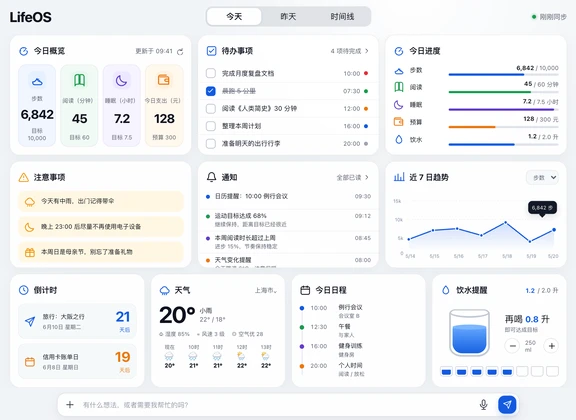The width and height of the screenshot is (576, 420).
Task: Click the 通知 bell icon
Action: [212, 177]
